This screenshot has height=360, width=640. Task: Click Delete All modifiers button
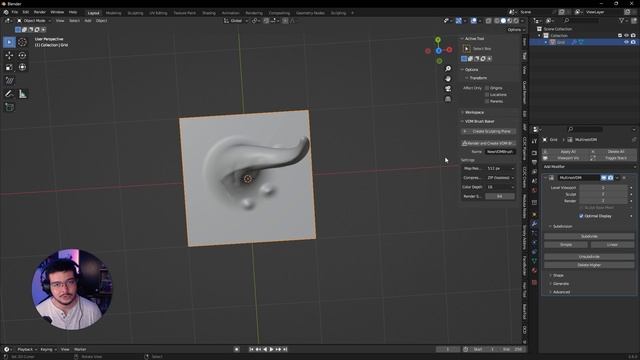tap(613, 151)
